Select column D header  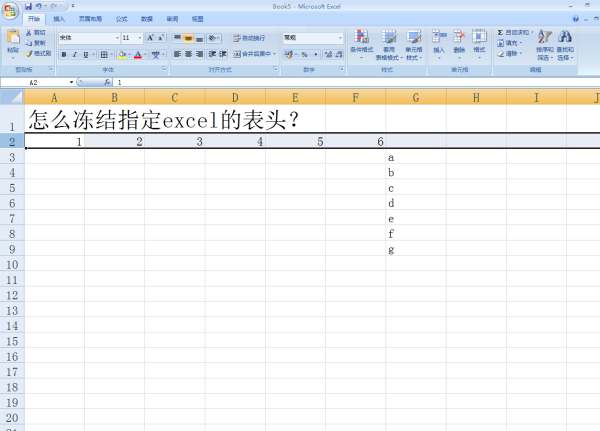tap(235, 97)
